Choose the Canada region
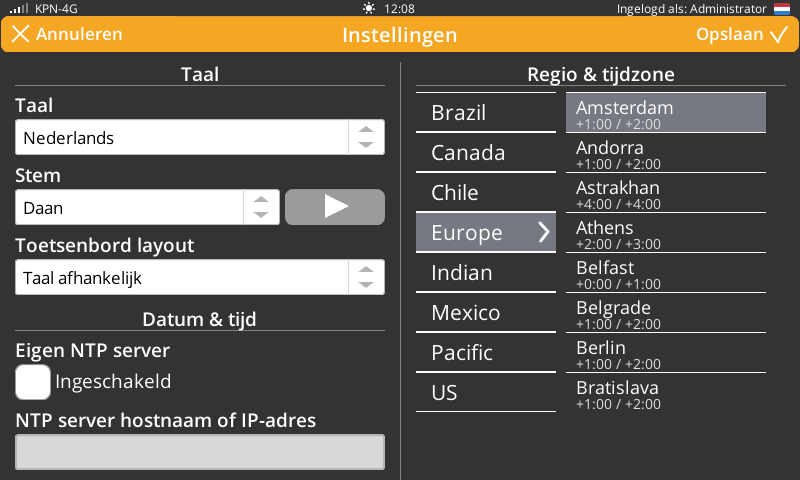The image size is (800, 480). (x=485, y=152)
